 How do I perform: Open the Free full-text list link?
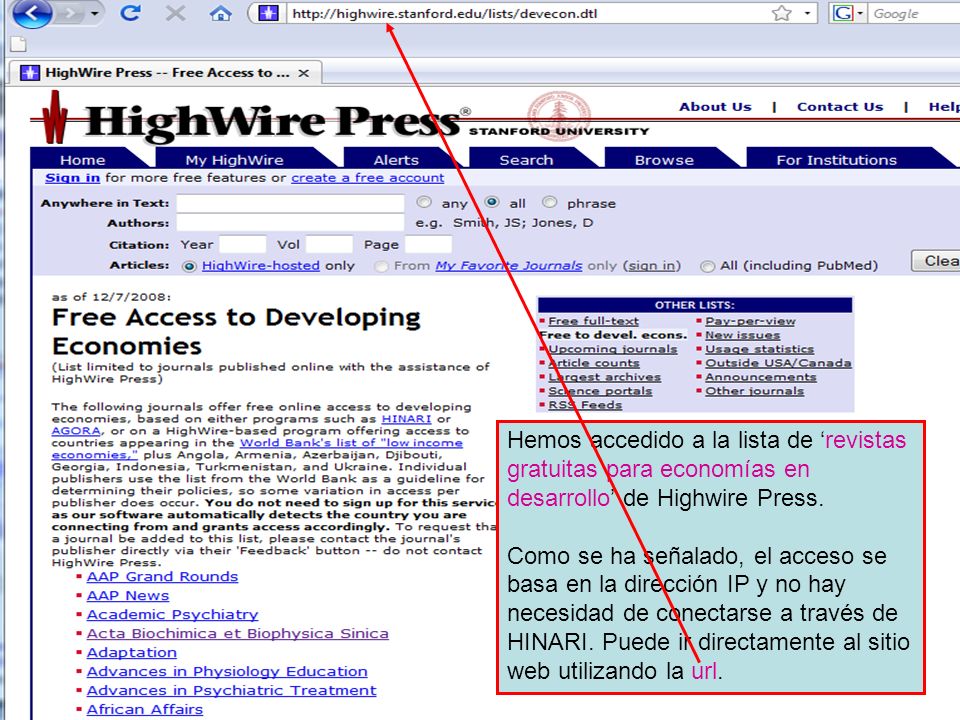(x=593, y=321)
